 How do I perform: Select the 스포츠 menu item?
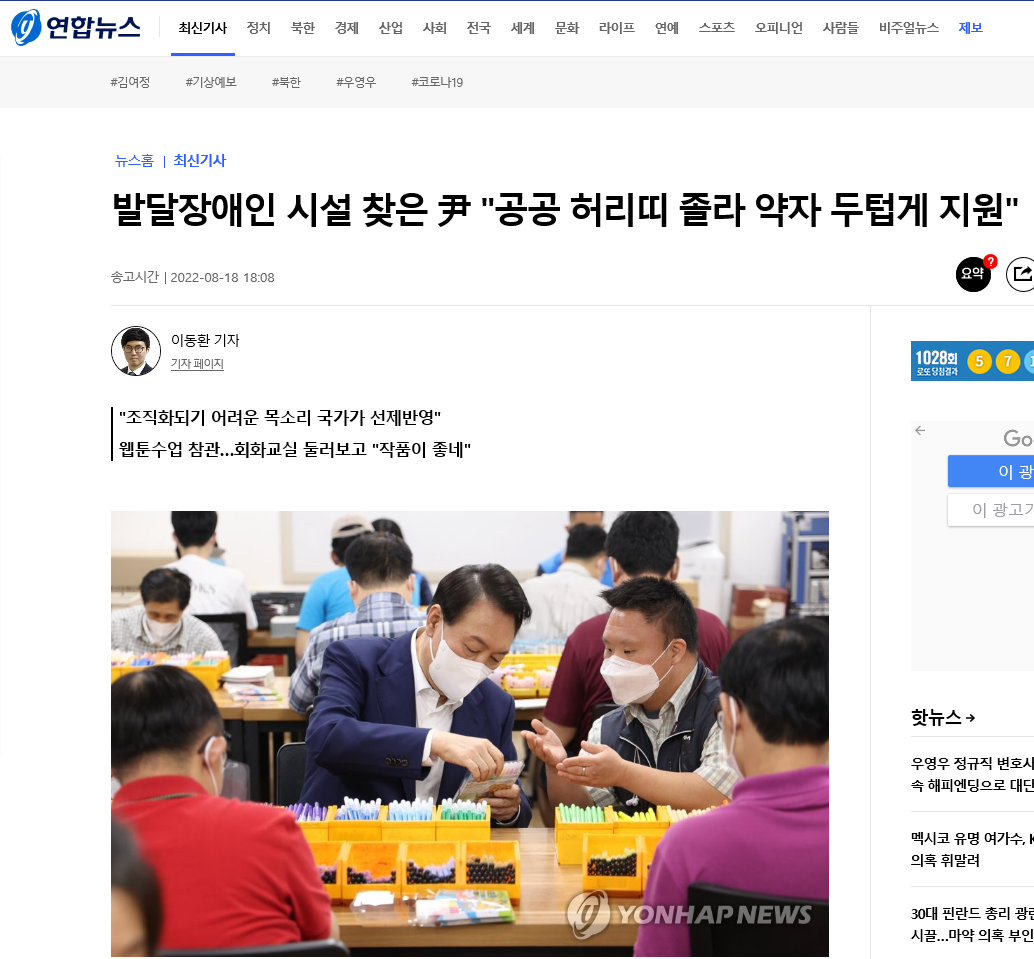(717, 28)
